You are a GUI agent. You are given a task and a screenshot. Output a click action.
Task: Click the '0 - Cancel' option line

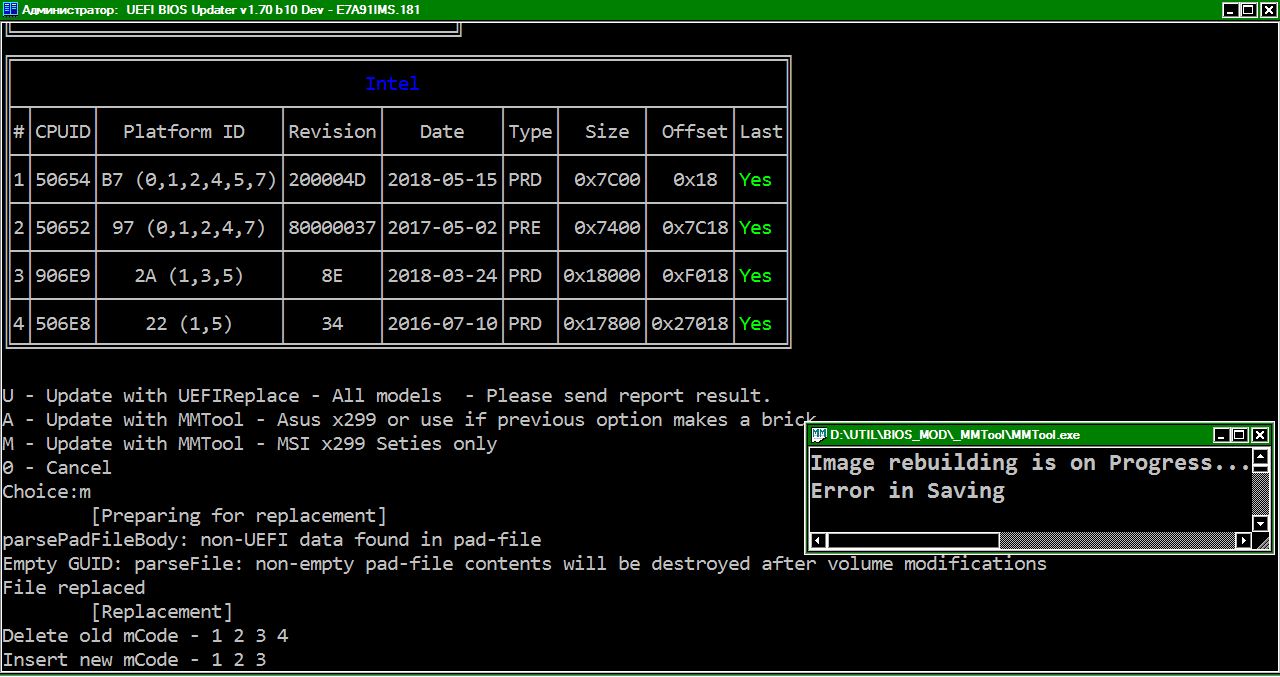[57, 468]
